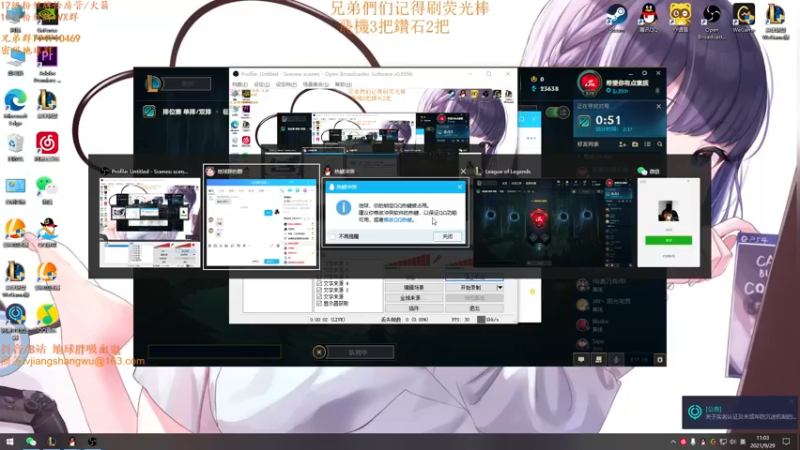Click 全域来源 button in OBS
800x450 pixels.
pyautogui.click(x=413, y=298)
